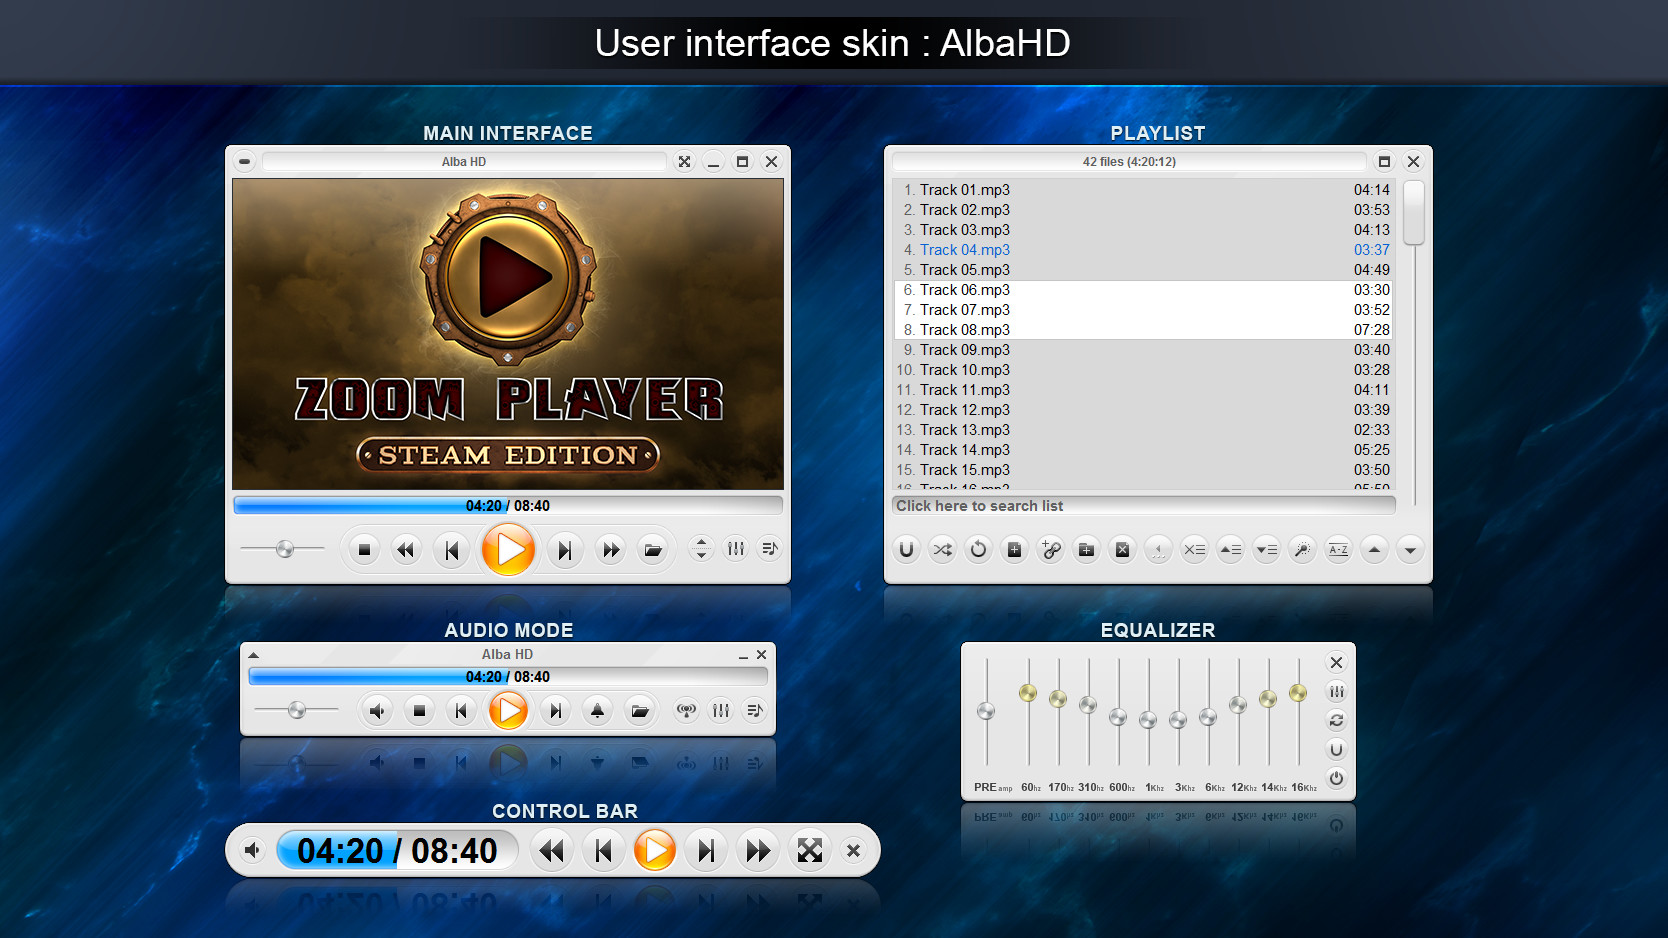Click the 42 files header in playlist
The width and height of the screenshot is (1668, 938).
pyautogui.click(x=1128, y=161)
